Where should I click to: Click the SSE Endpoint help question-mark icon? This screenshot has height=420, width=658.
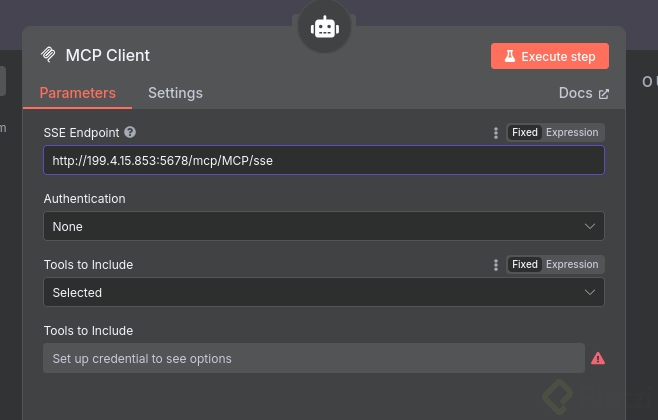point(130,132)
